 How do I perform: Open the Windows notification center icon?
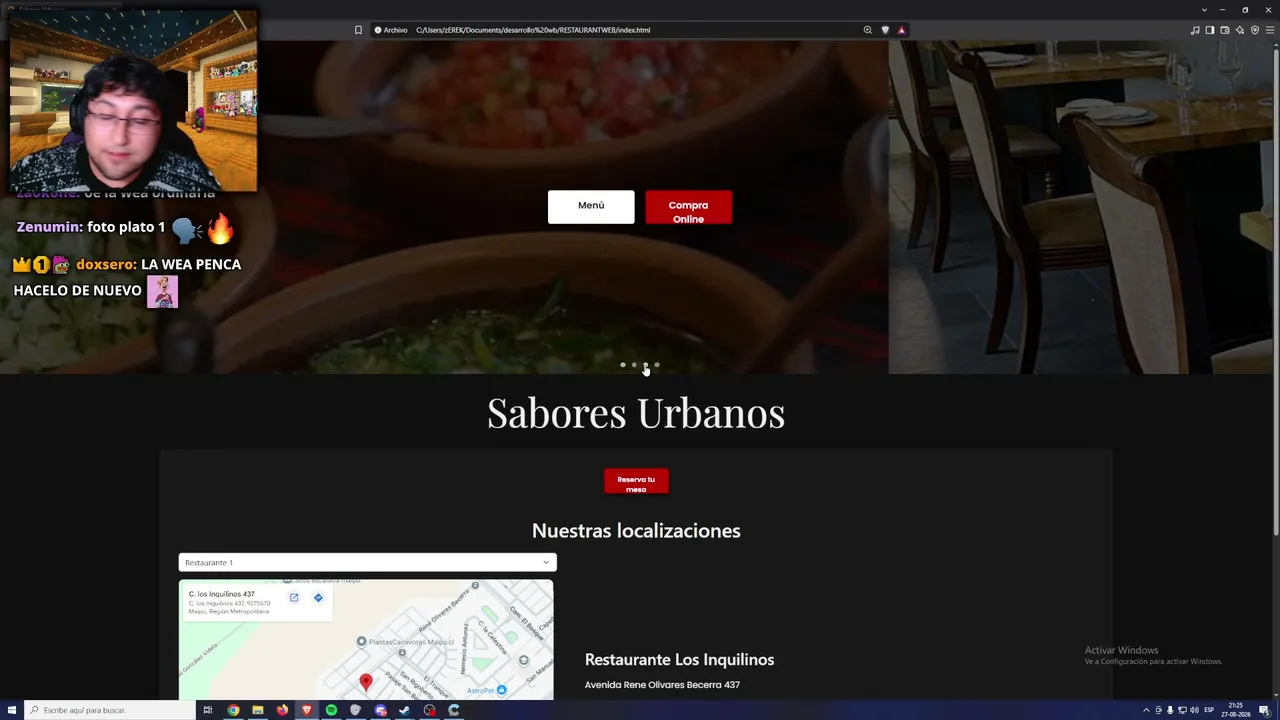point(1265,710)
